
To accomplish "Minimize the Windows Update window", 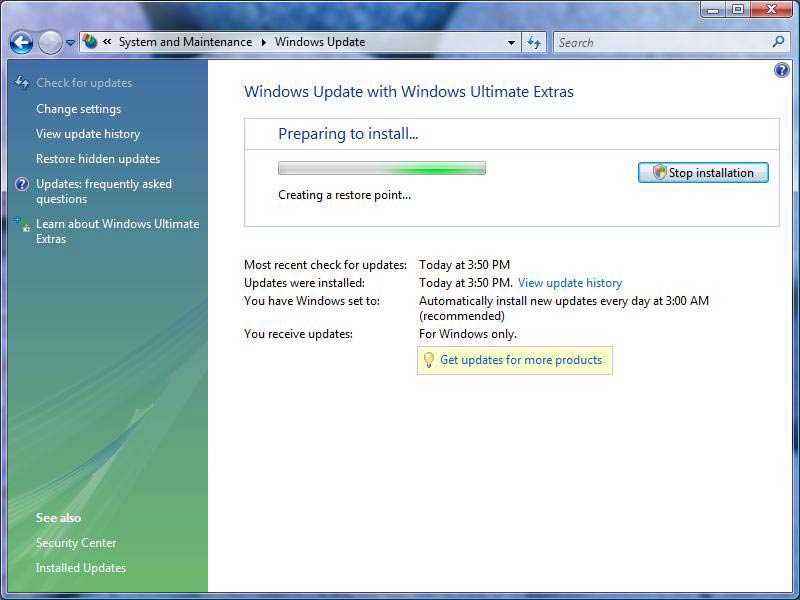I will pos(713,9).
